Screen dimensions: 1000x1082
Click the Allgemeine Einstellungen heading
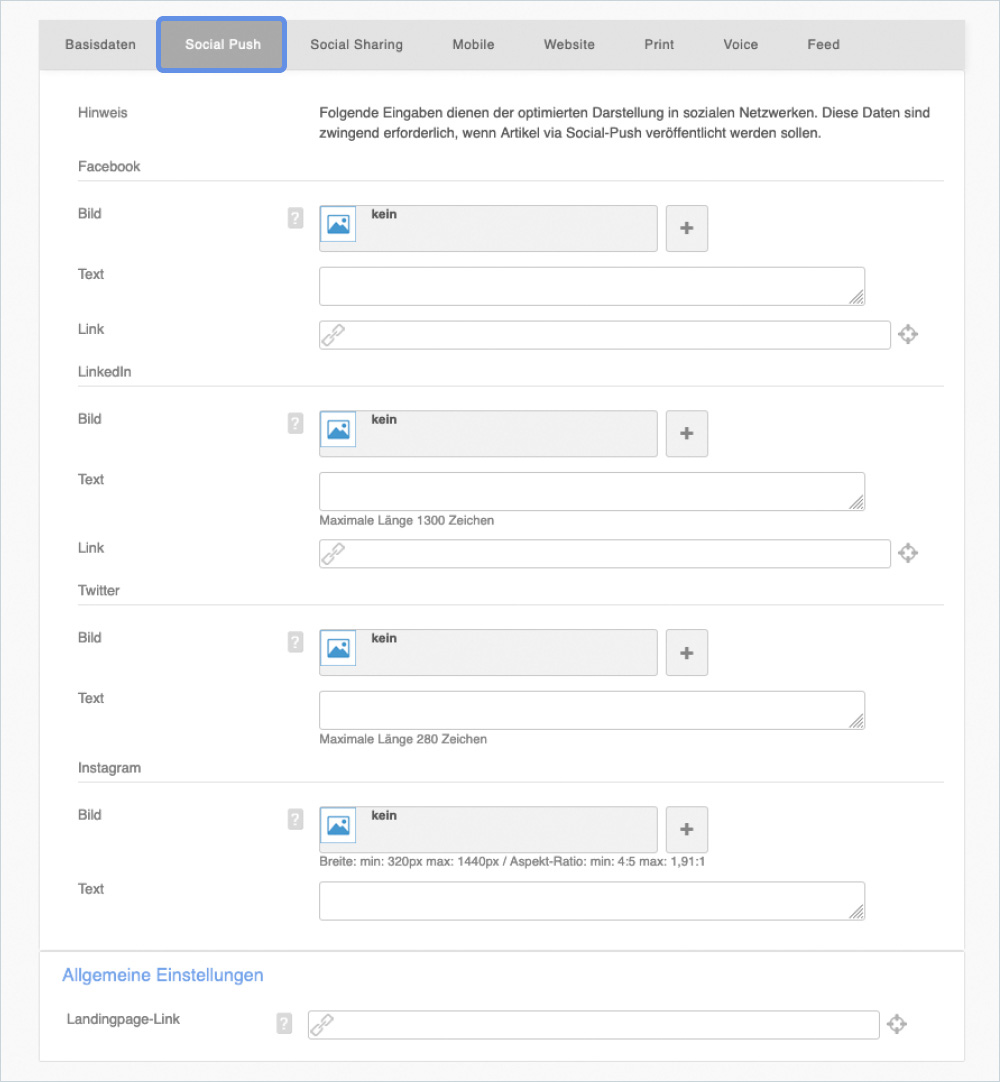(x=163, y=975)
